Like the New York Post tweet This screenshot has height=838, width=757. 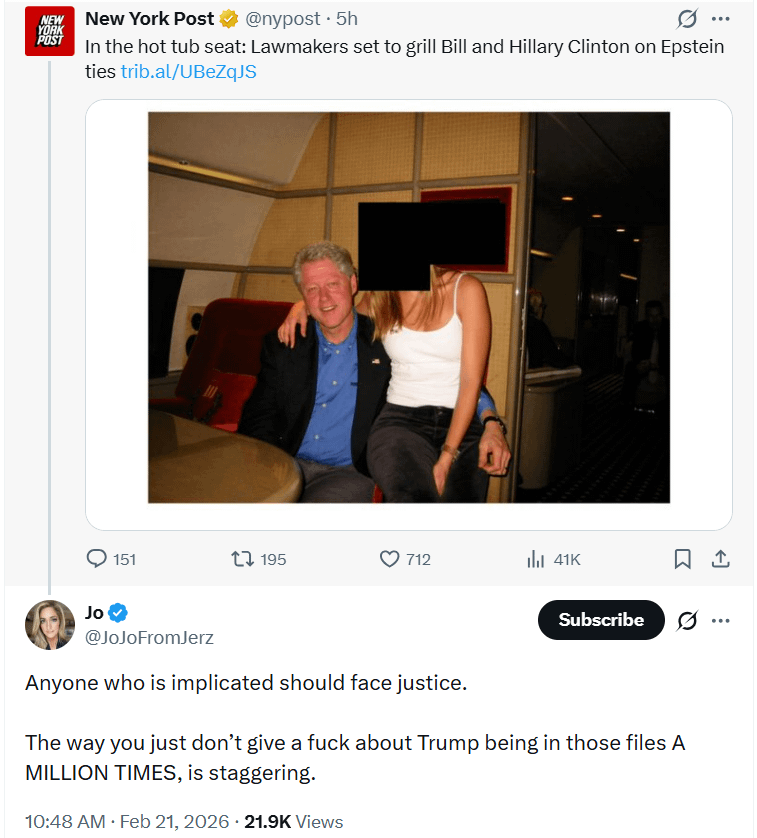coord(390,559)
